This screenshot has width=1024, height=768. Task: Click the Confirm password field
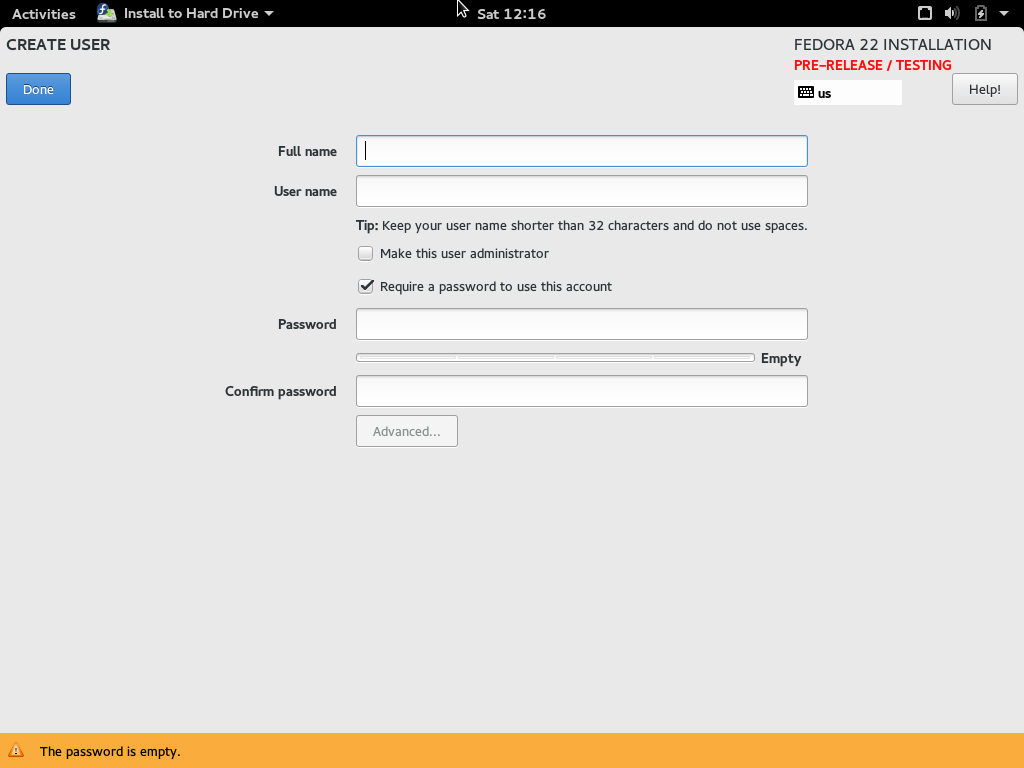[582, 391]
